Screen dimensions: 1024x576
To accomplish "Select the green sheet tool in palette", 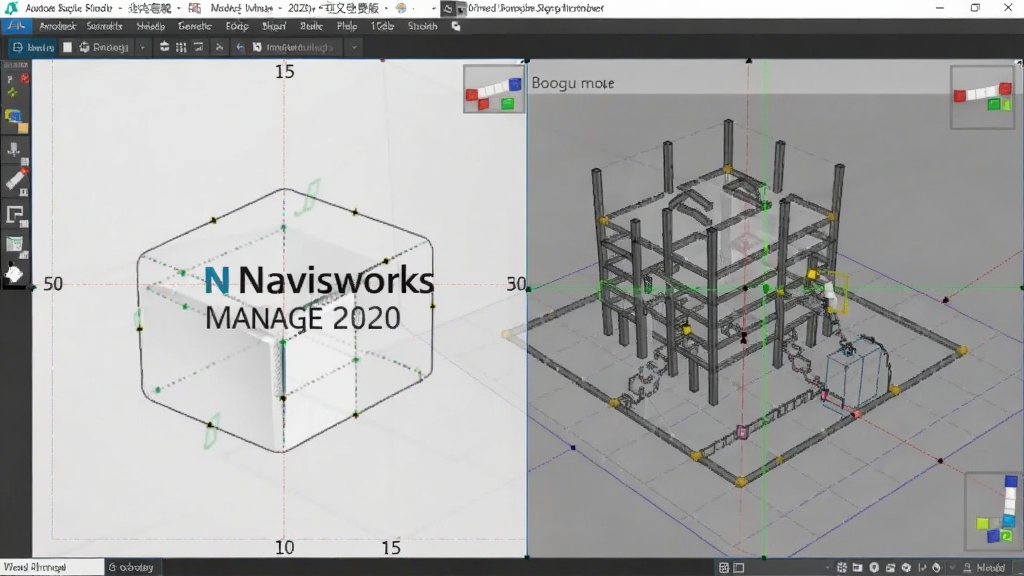I will click(15, 245).
